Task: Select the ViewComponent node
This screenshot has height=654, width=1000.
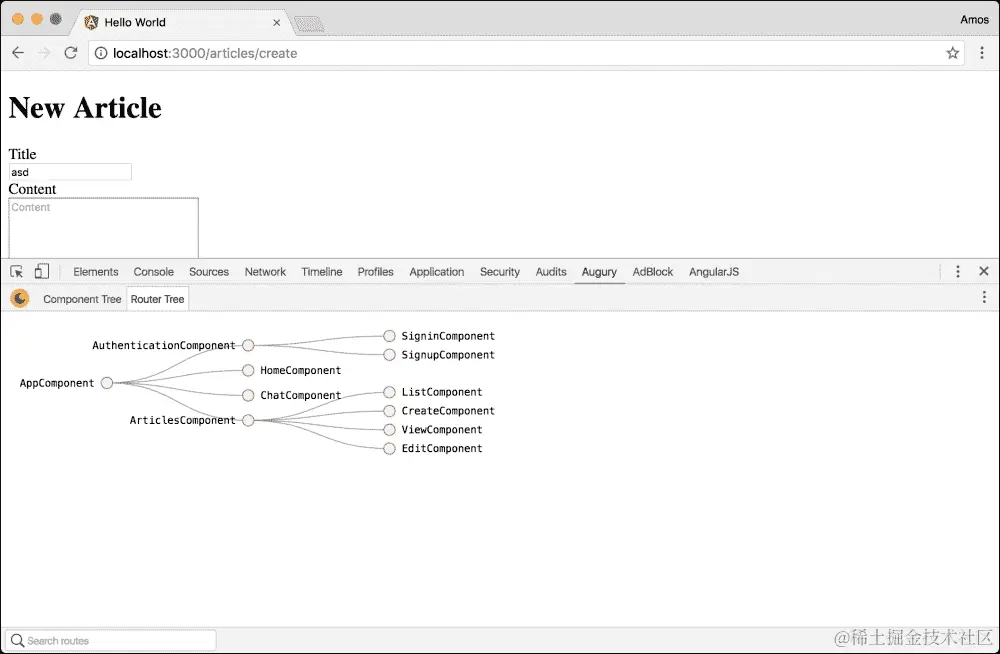Action: pos(389,429)
